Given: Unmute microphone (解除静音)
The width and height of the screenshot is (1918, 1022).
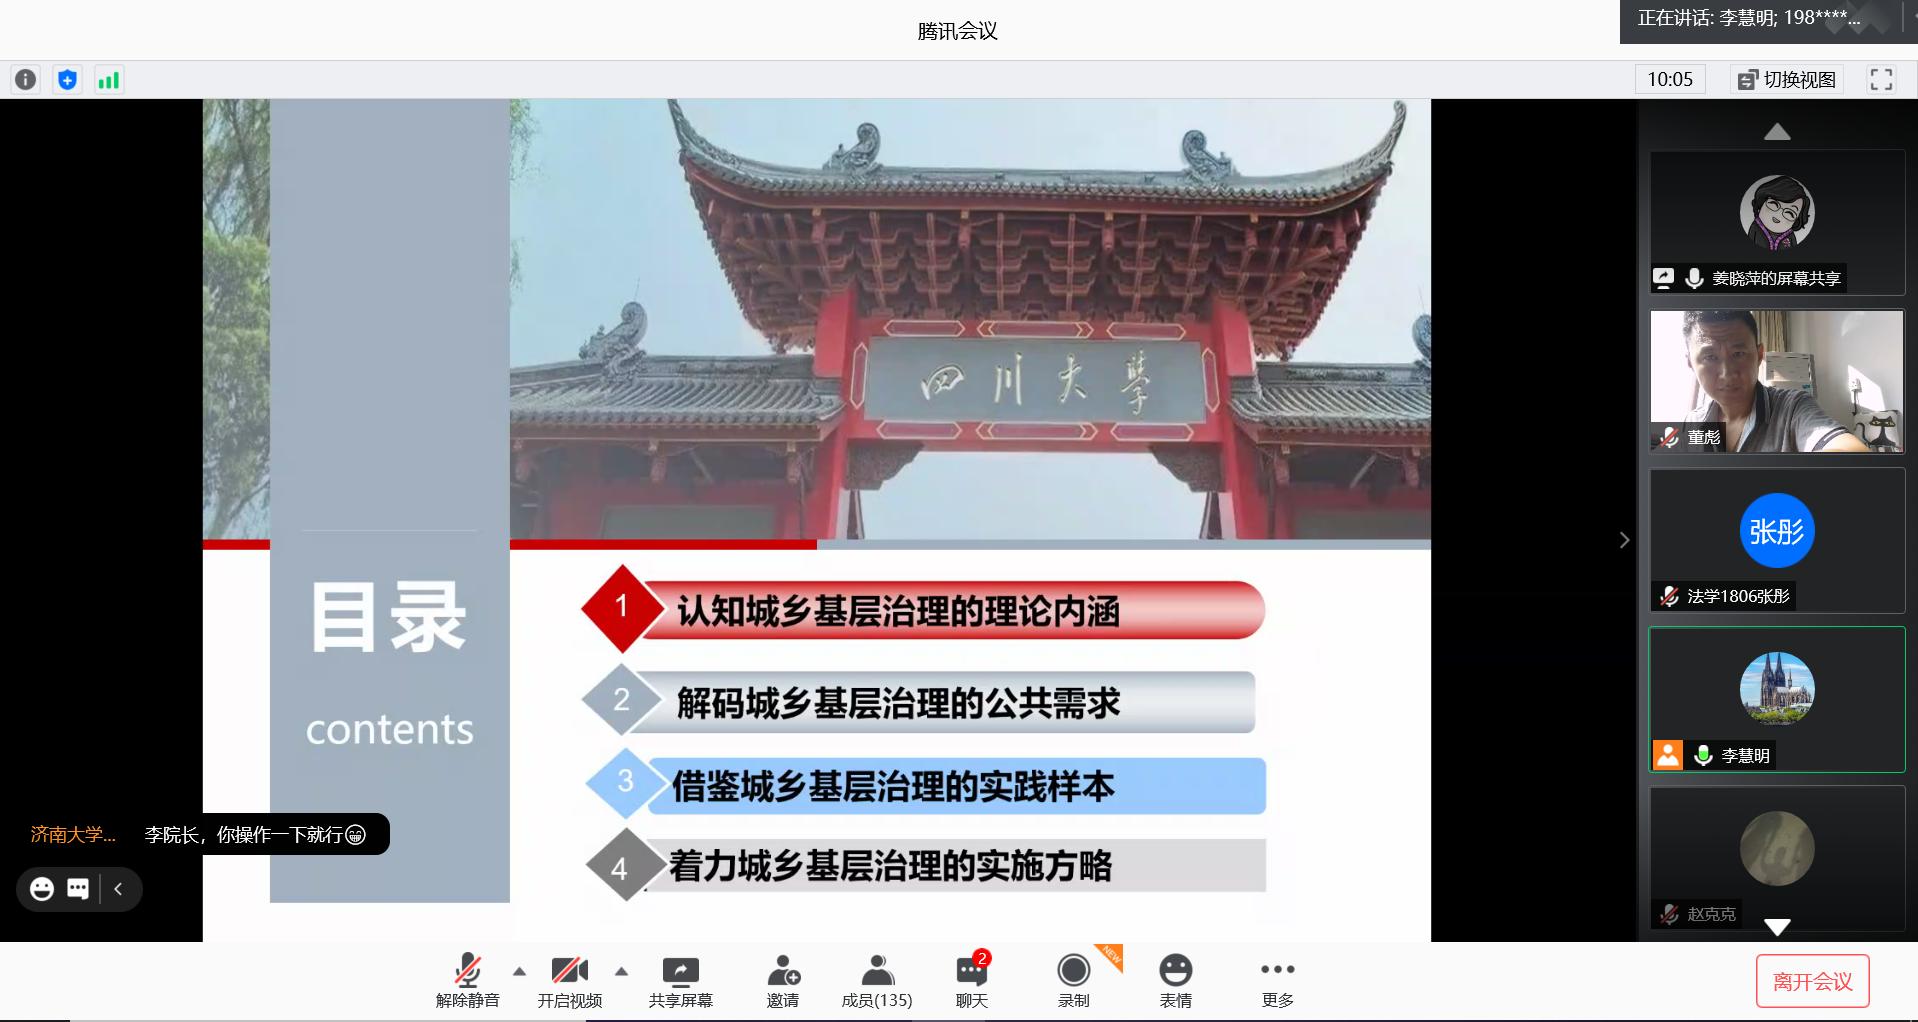Looking at the screenshot, I should click(467, 980).
